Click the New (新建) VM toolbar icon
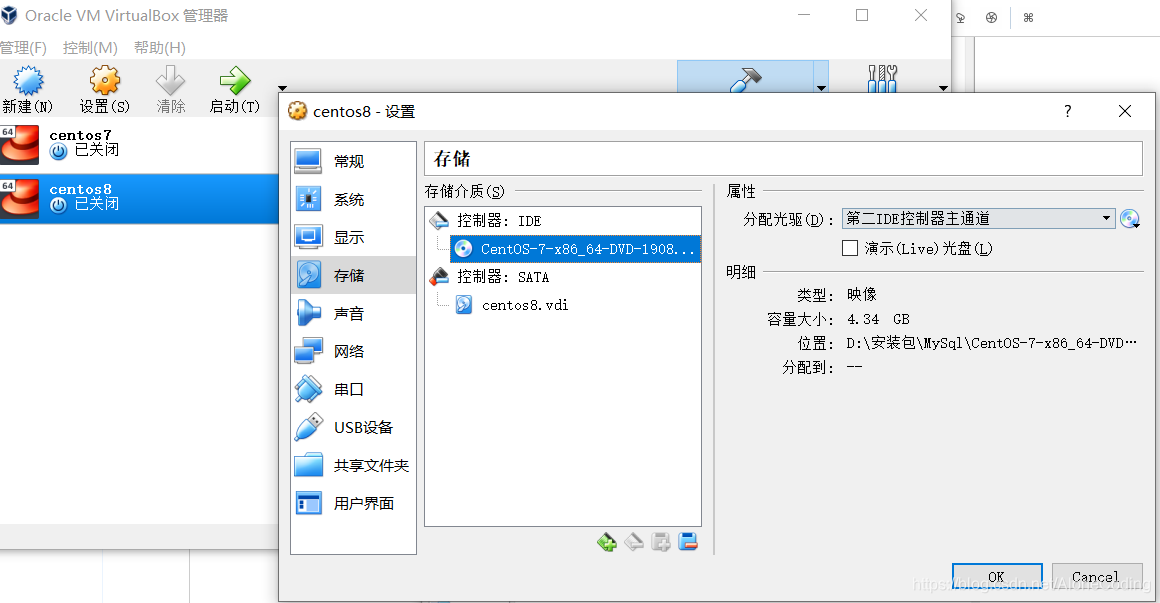1160x603 pixels. point(28,80)
